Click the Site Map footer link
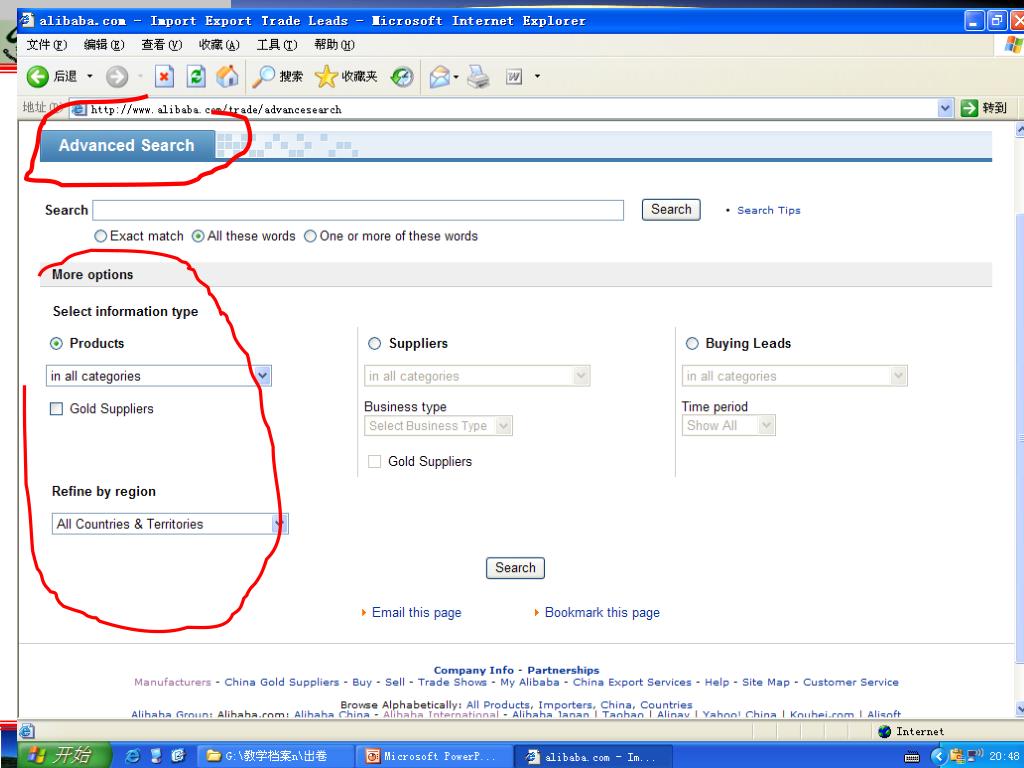The height and width of the screenshot is (768, 1024). (766, 682)
